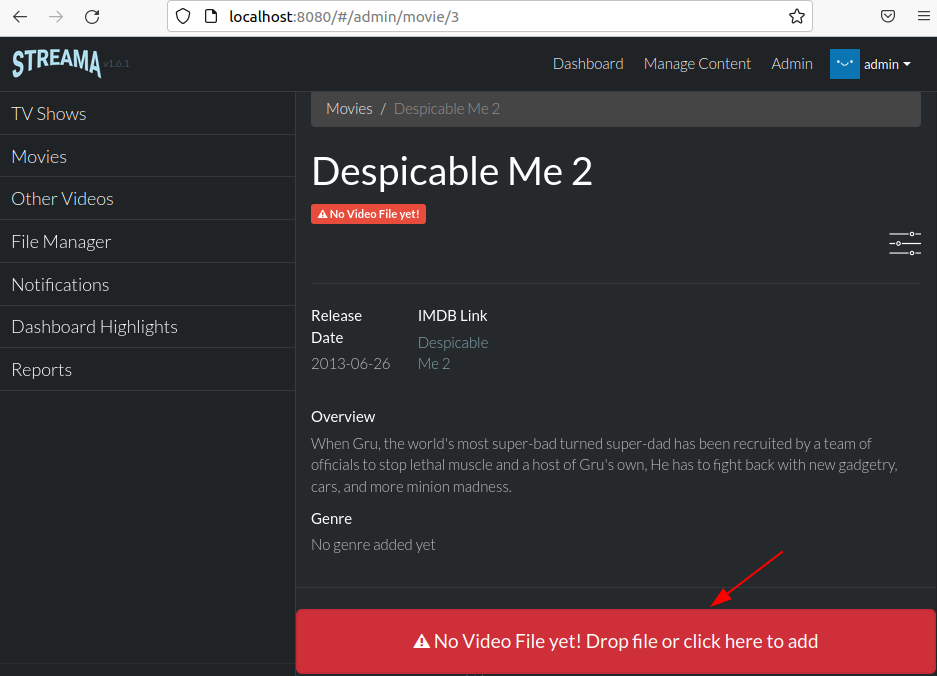Screen dimensions: 937x676
Task: Click the Genre heading
Action: [331, 518]
